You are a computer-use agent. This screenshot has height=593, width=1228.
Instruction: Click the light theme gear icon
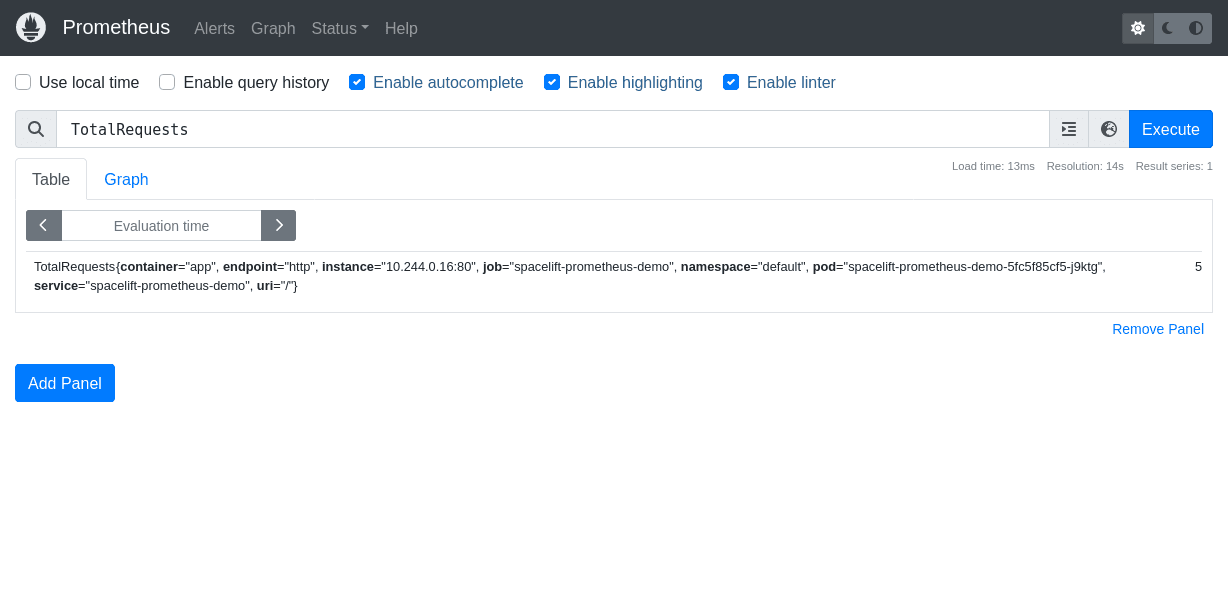pos(1137,28)
